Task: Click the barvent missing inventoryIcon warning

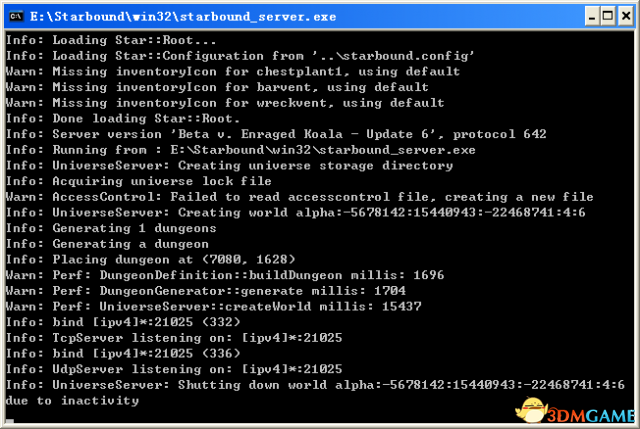Action: pos(217,87)
